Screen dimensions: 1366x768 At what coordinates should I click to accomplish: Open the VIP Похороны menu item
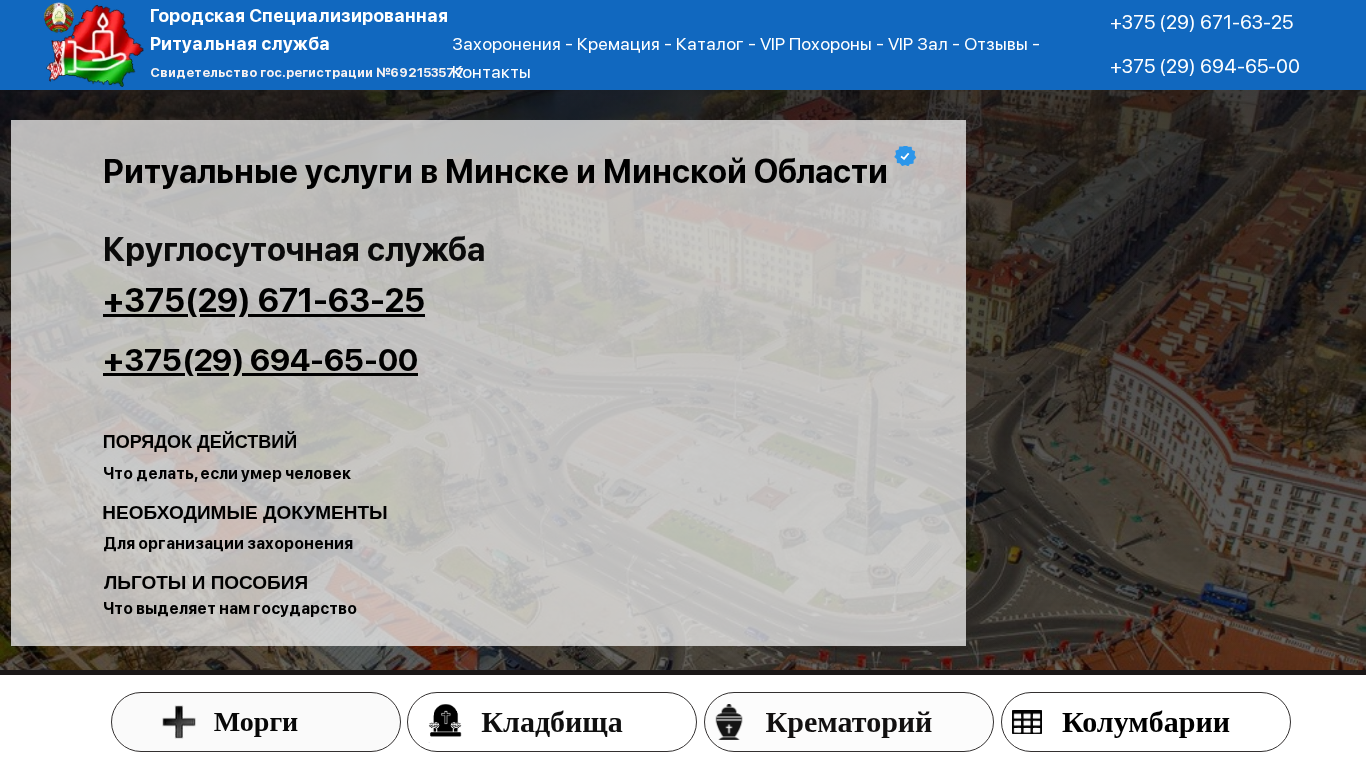[815, 44]
